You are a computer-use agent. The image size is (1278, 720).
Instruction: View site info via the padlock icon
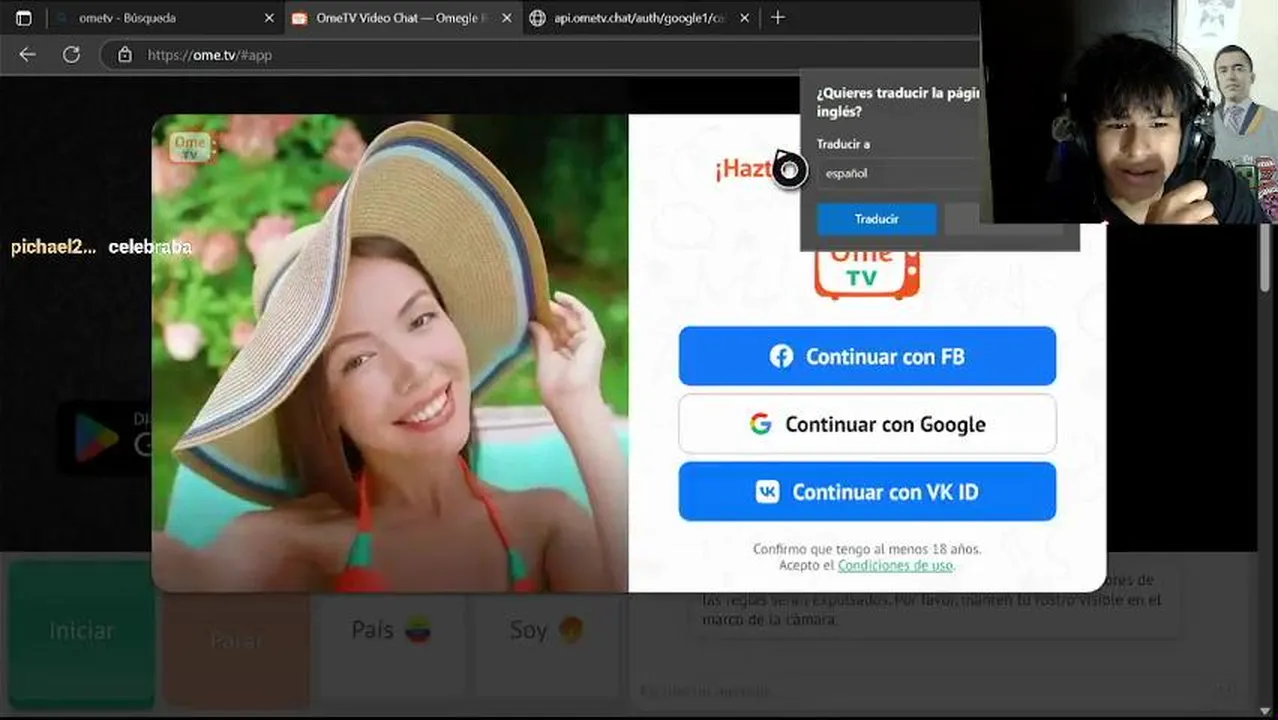point(125,55)
